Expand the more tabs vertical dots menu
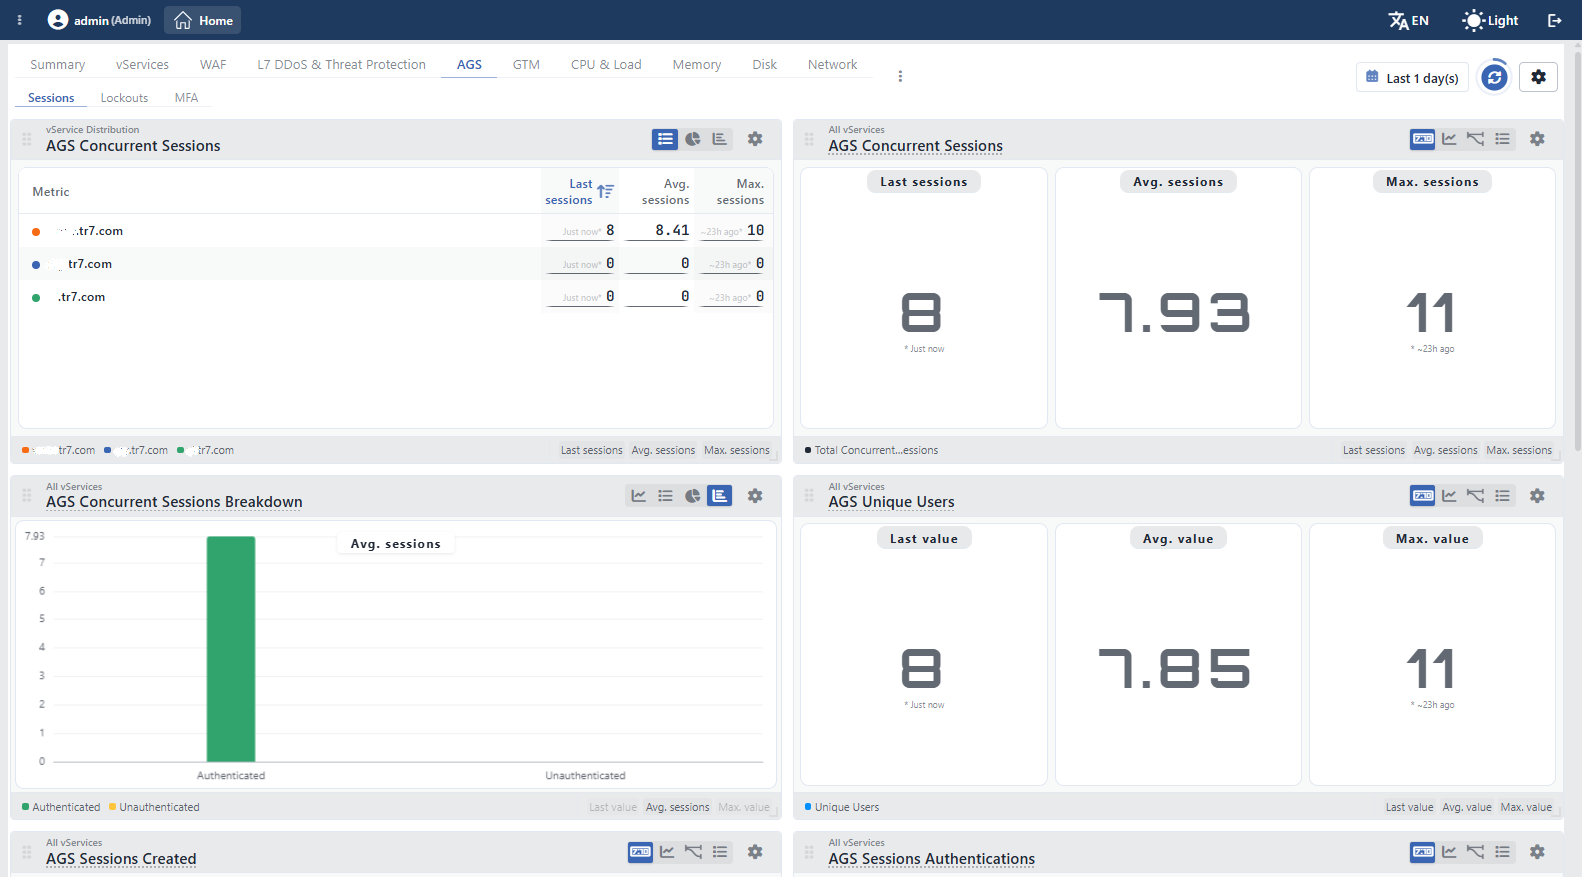 [x=900, y=76]
